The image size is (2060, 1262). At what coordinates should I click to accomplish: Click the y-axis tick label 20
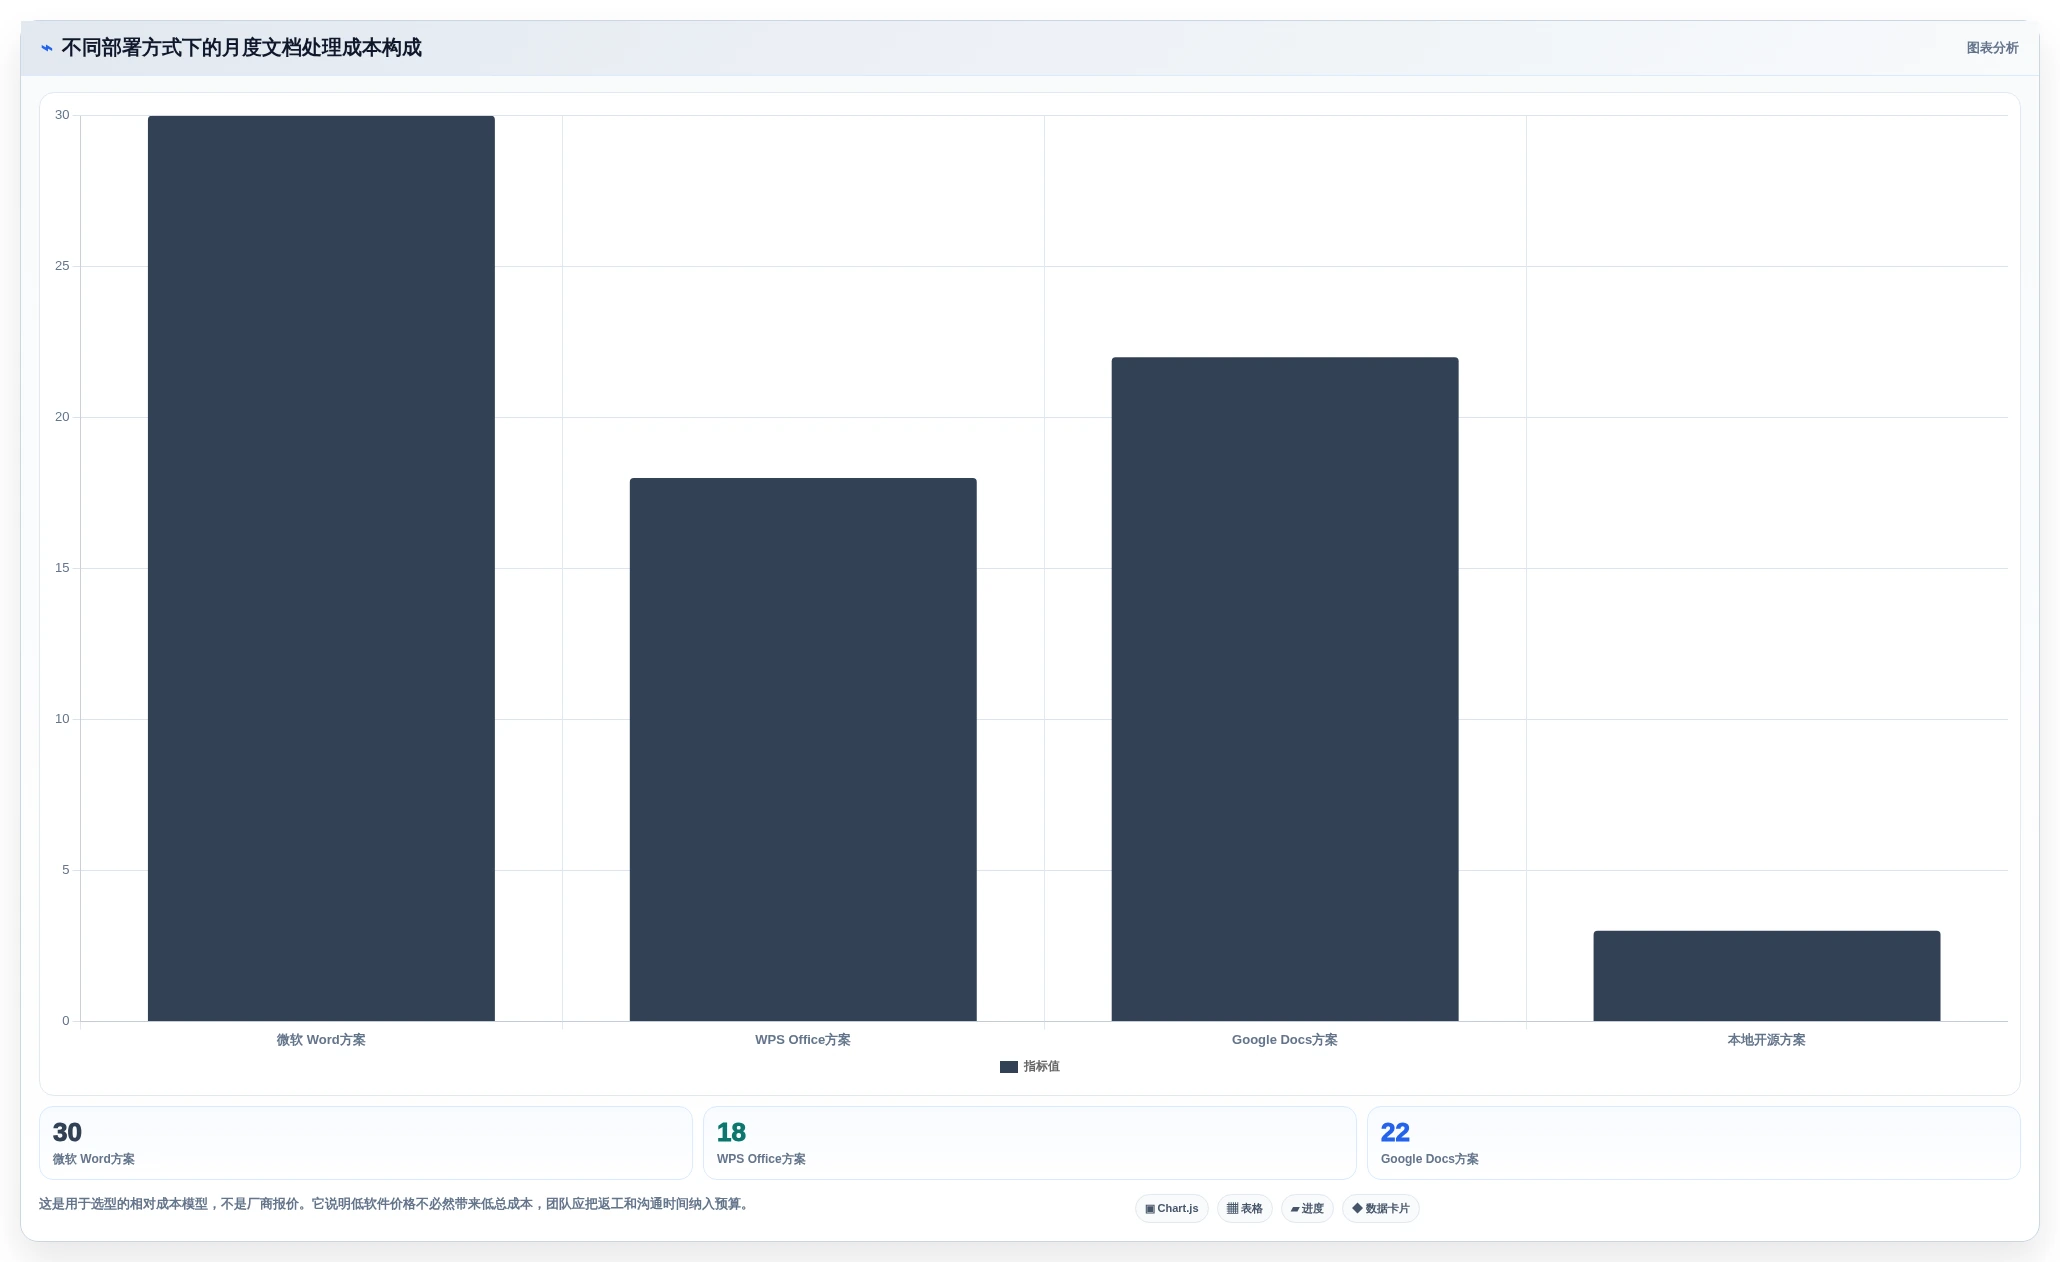pyautogui.click(x=62, y=417)
